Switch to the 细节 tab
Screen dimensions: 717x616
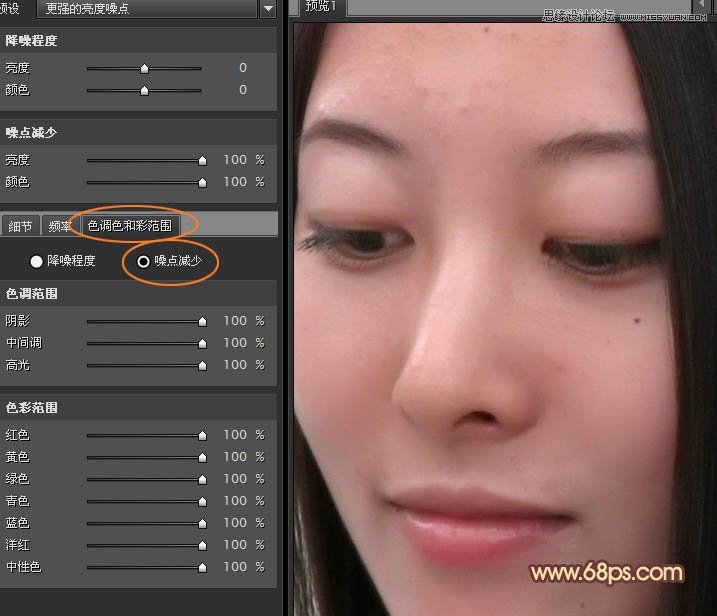pyautogui.click(x=20, y=226)
